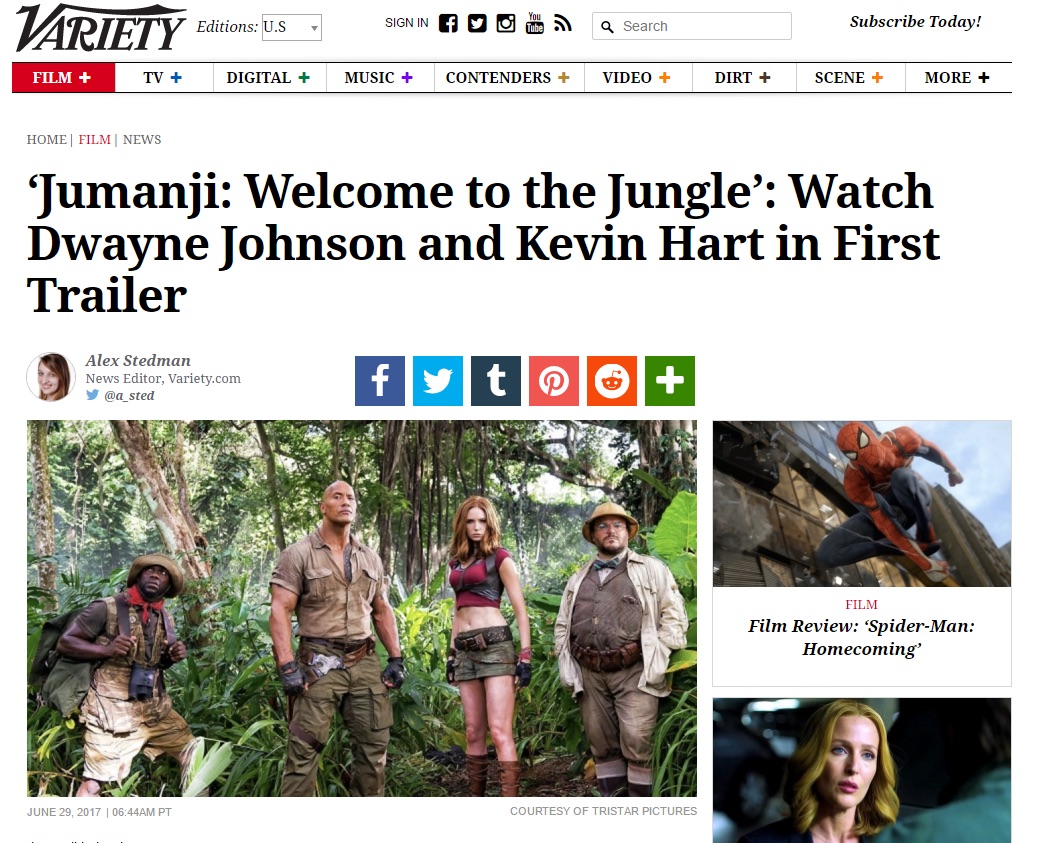Share article on Pinterest
Image resolution: width=1054 pixels, height=843 pixels.
coord(553,381)
